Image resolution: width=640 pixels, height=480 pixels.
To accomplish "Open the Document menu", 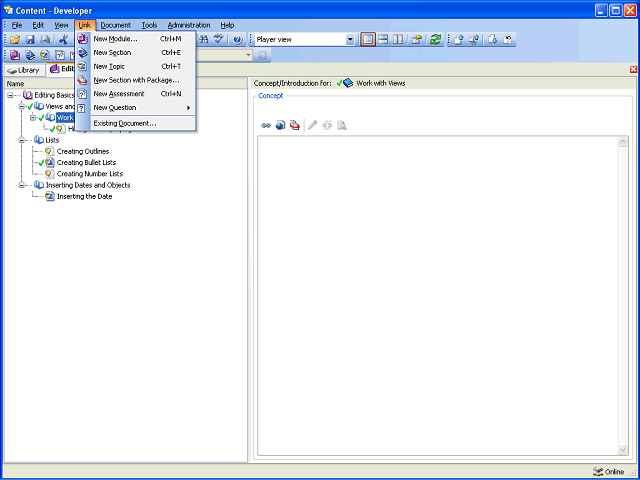I will coord(116,25).
